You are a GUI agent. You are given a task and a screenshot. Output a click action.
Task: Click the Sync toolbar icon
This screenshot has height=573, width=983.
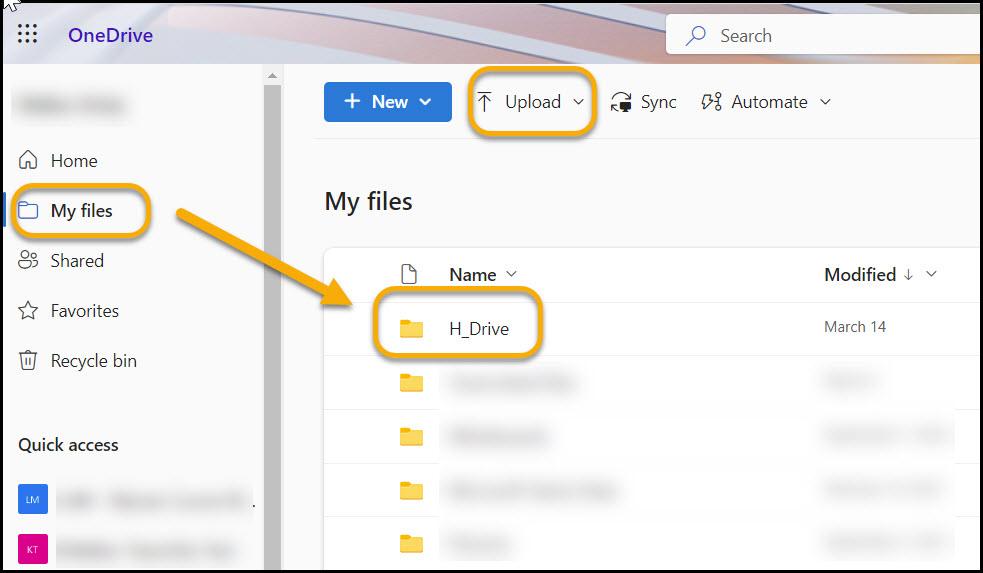[x=622, y=102]
